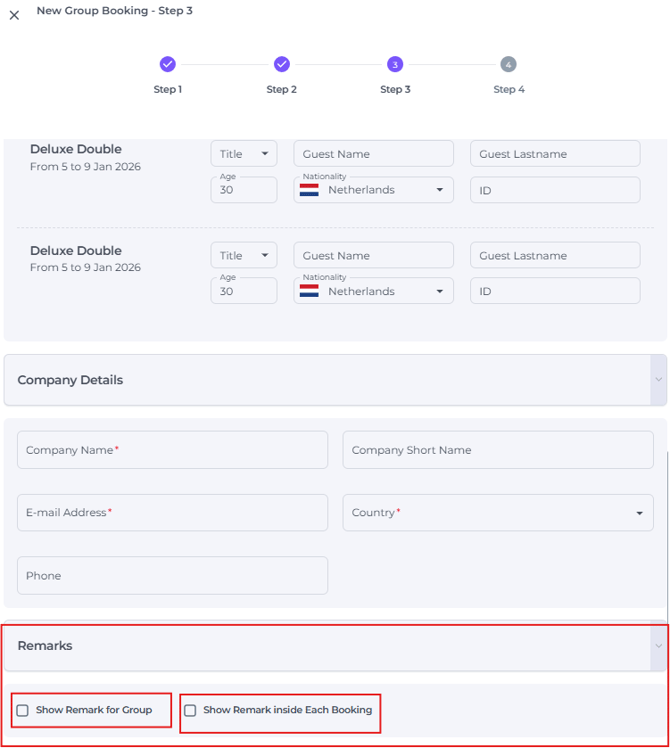The width and height of the screenshot is (670, 748).
Task: Collapse the Remarks section
Action: click(657, 646)
